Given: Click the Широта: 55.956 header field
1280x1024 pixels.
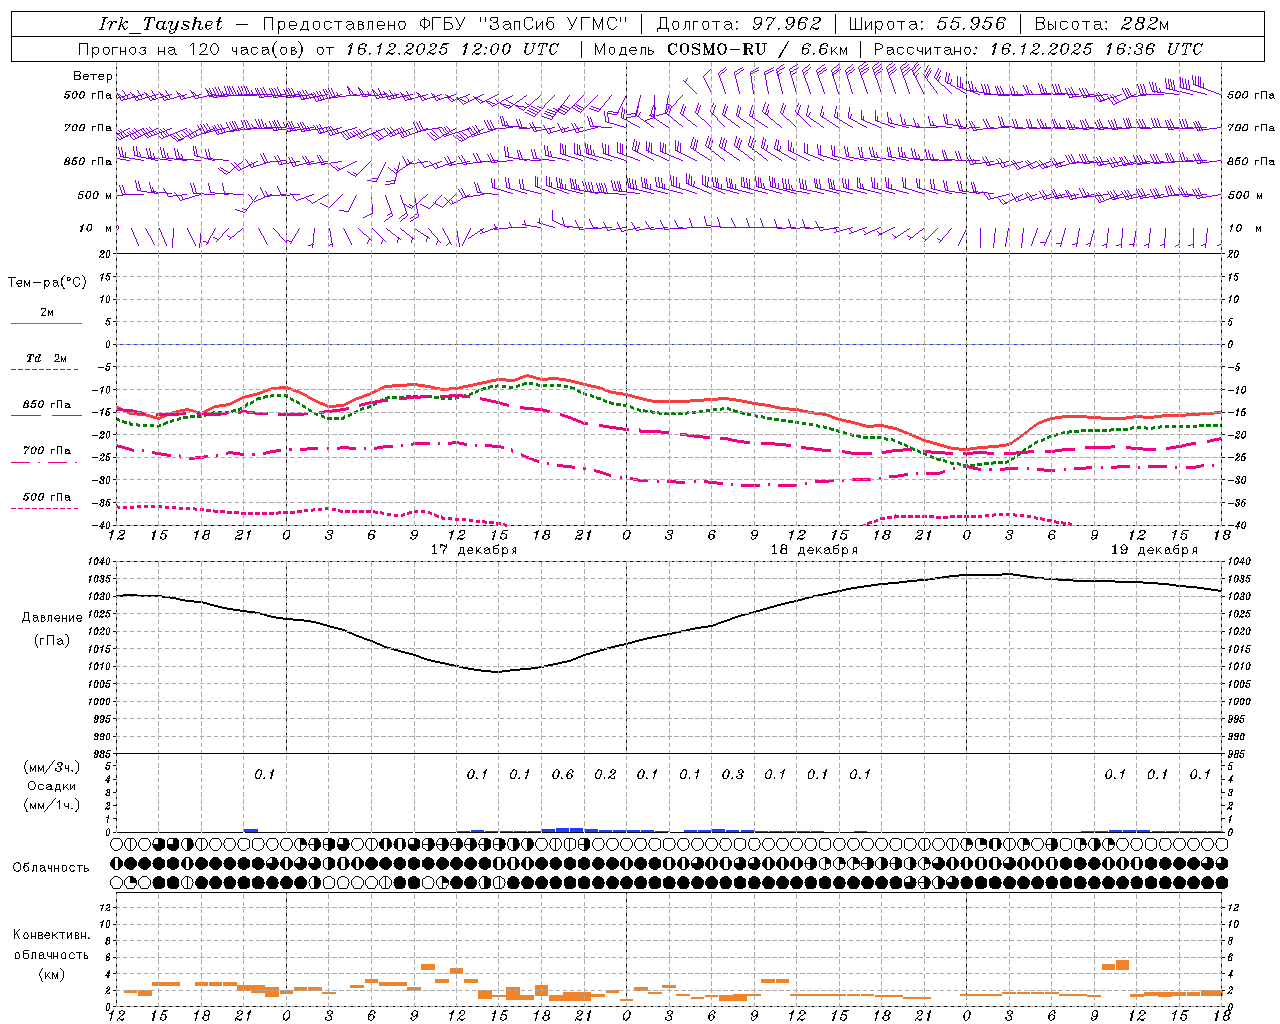Looking at the screenshot, I should (x=927, y=24).
